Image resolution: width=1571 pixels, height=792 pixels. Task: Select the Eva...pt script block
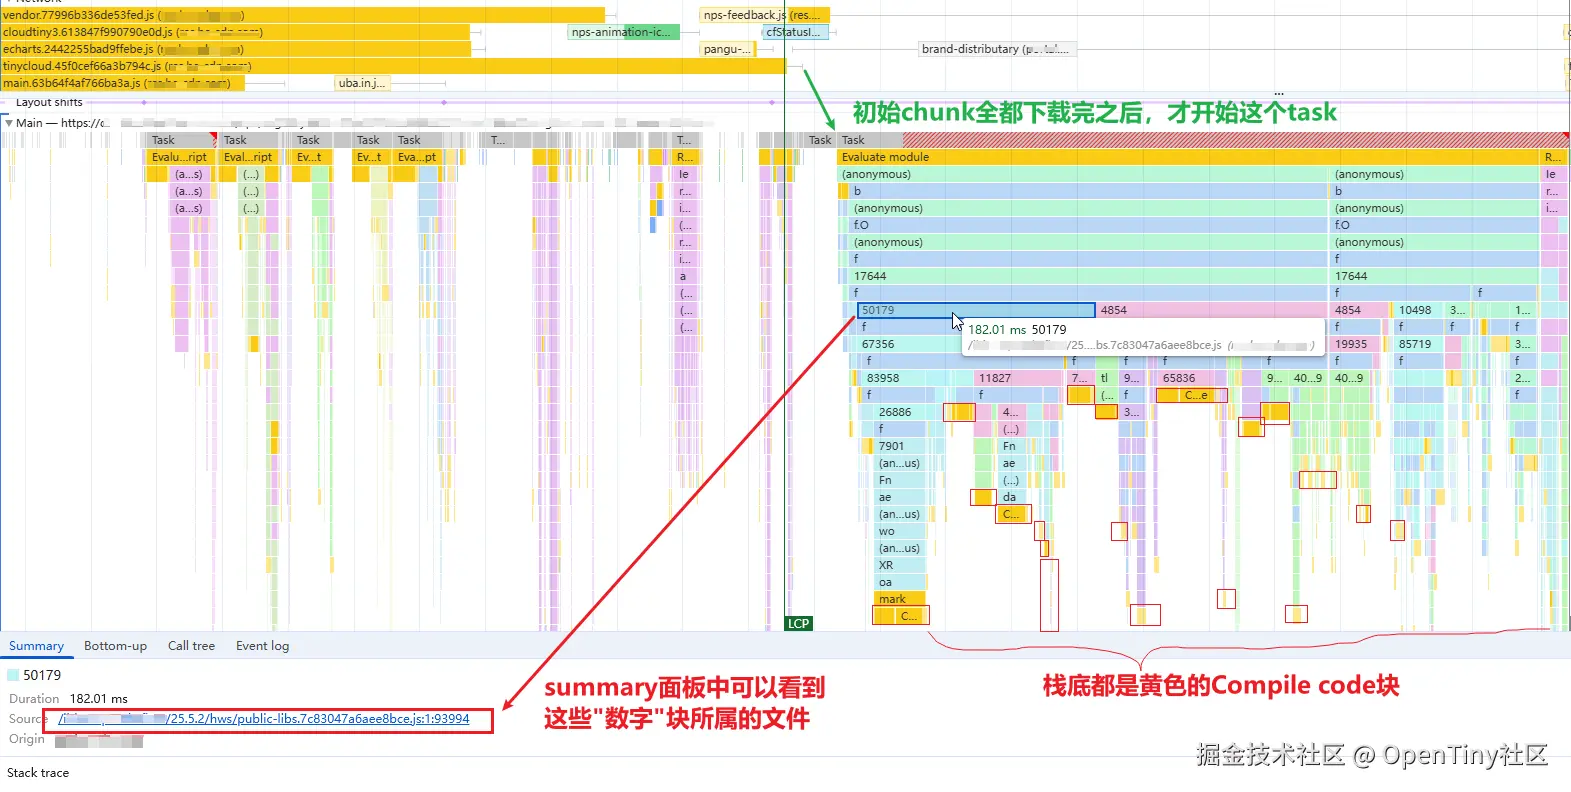417,157
